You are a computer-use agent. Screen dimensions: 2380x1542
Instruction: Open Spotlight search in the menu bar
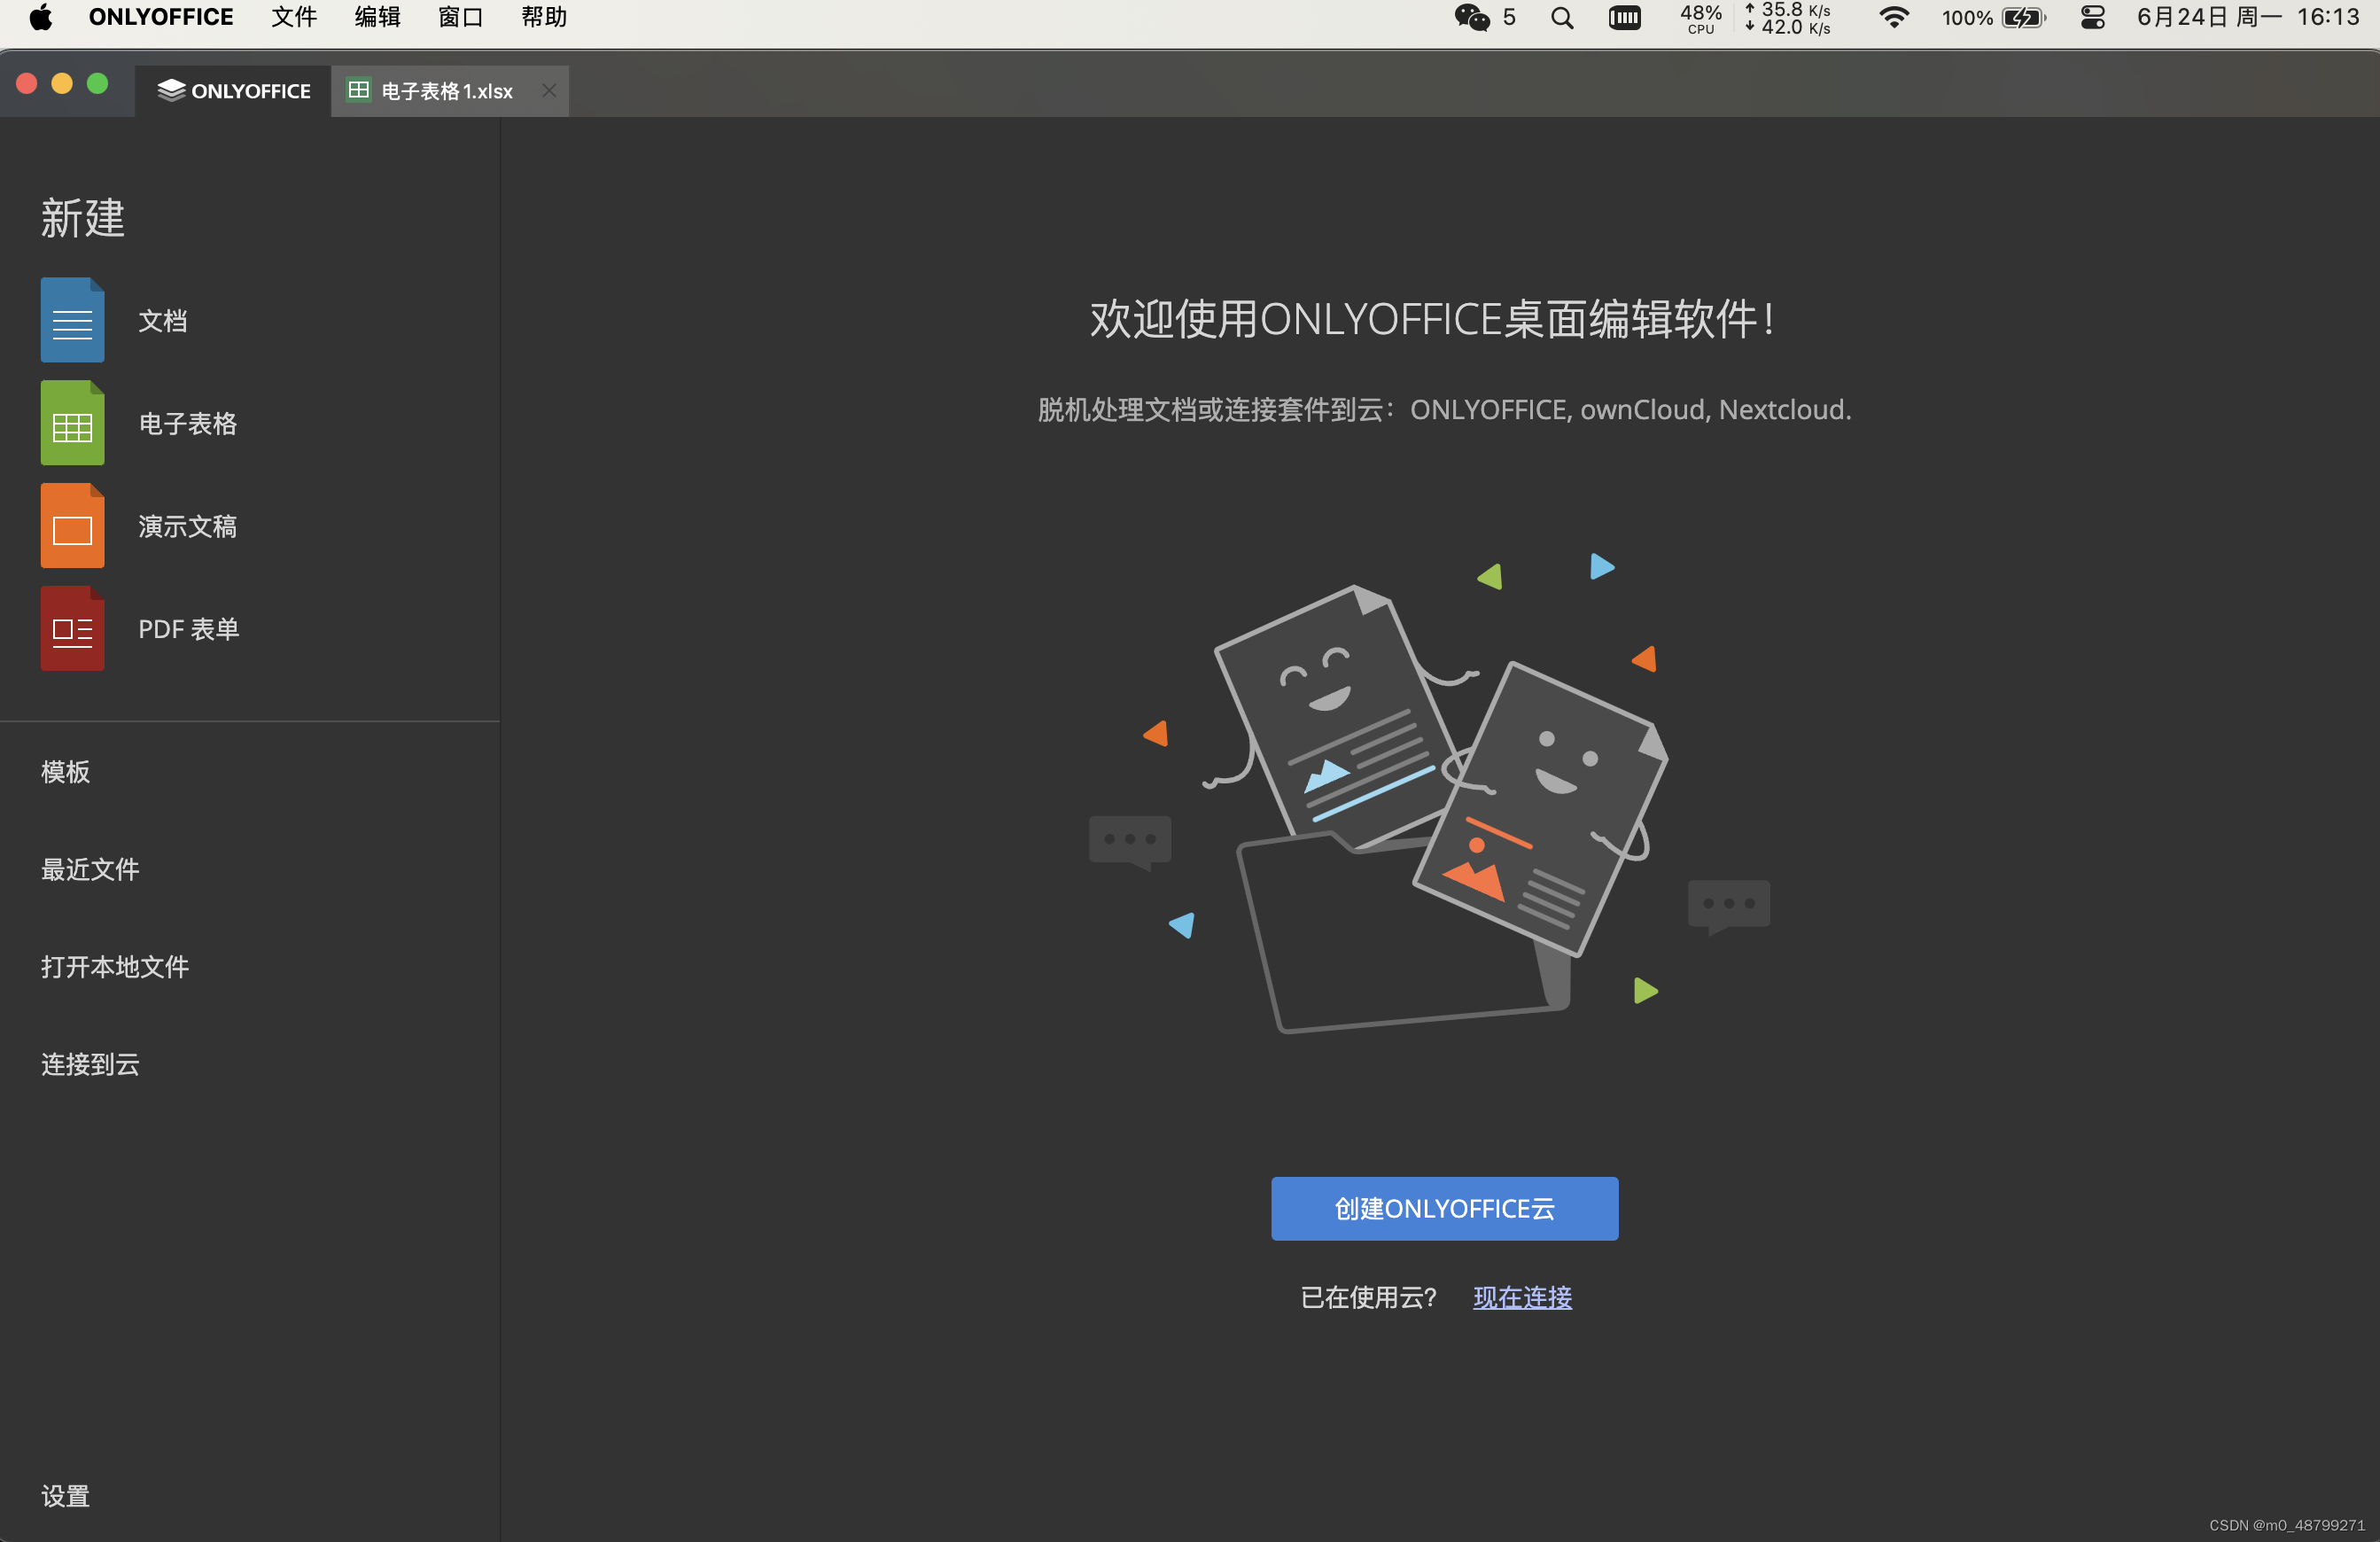pyautogui.click(x=1562, y=17)
